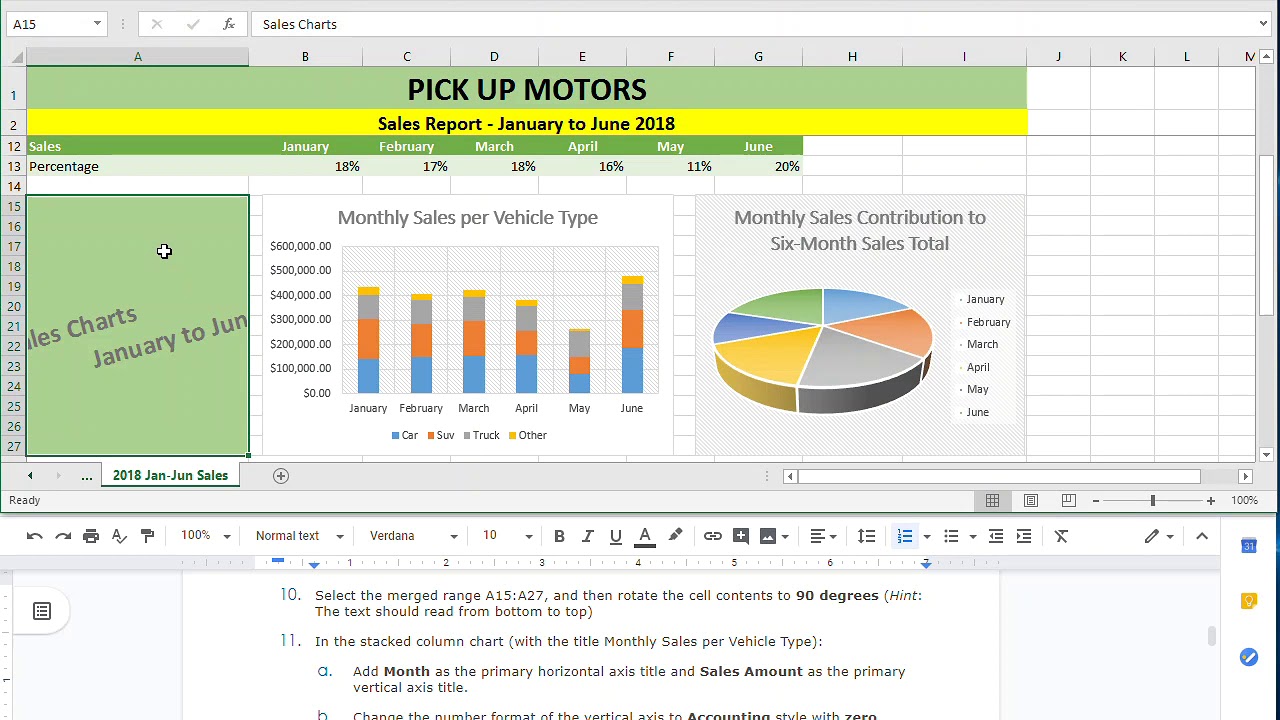
Task: Select the merged cell containing Sales Charts
Action: 138,326
